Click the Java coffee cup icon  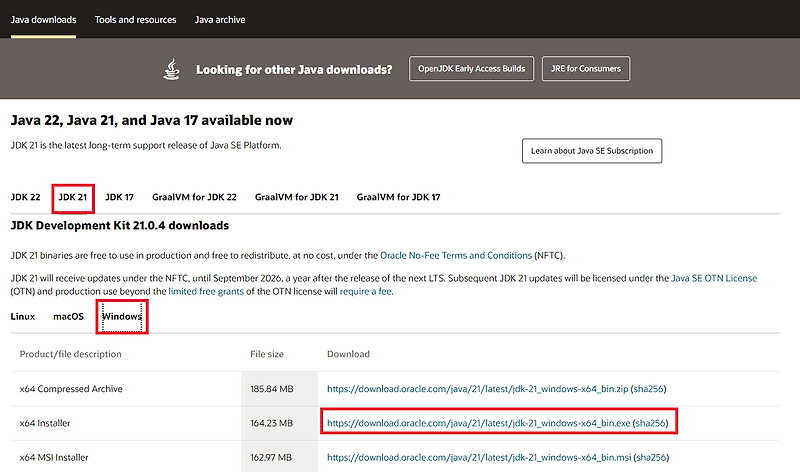[x=171, y=69]
